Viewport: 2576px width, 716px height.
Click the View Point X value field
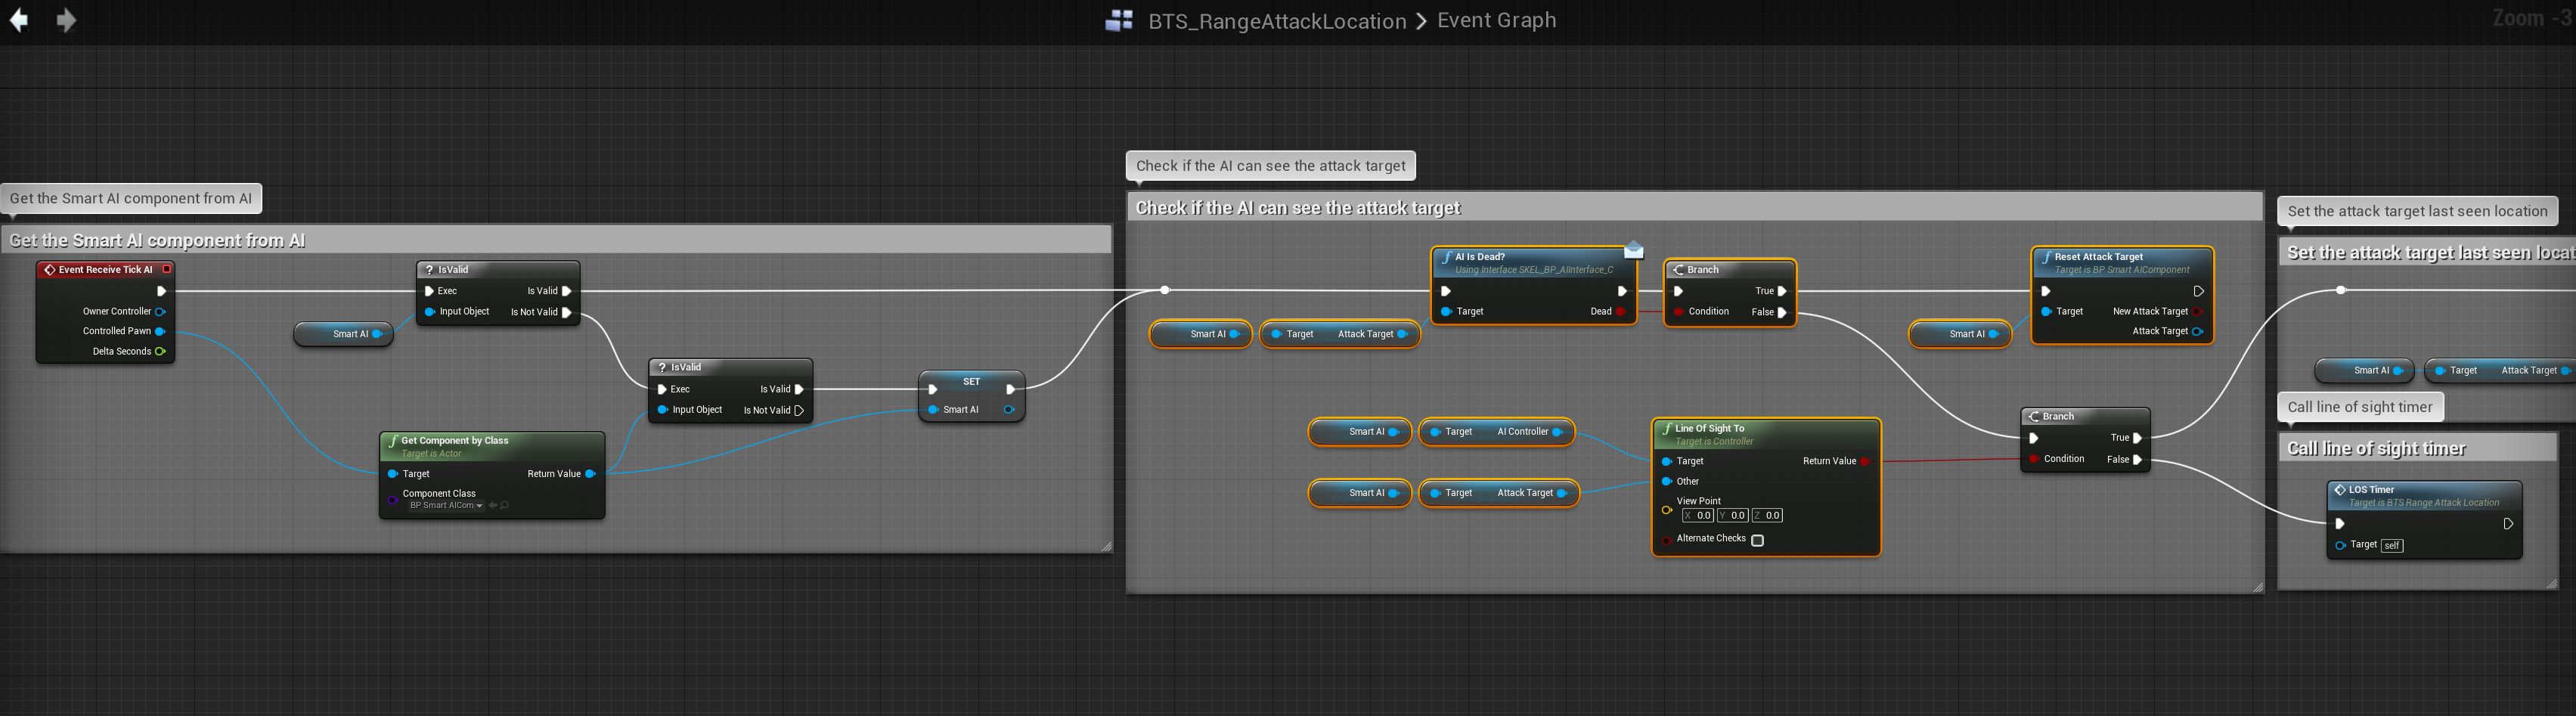pyautogui.click(x=1699, y=516)
